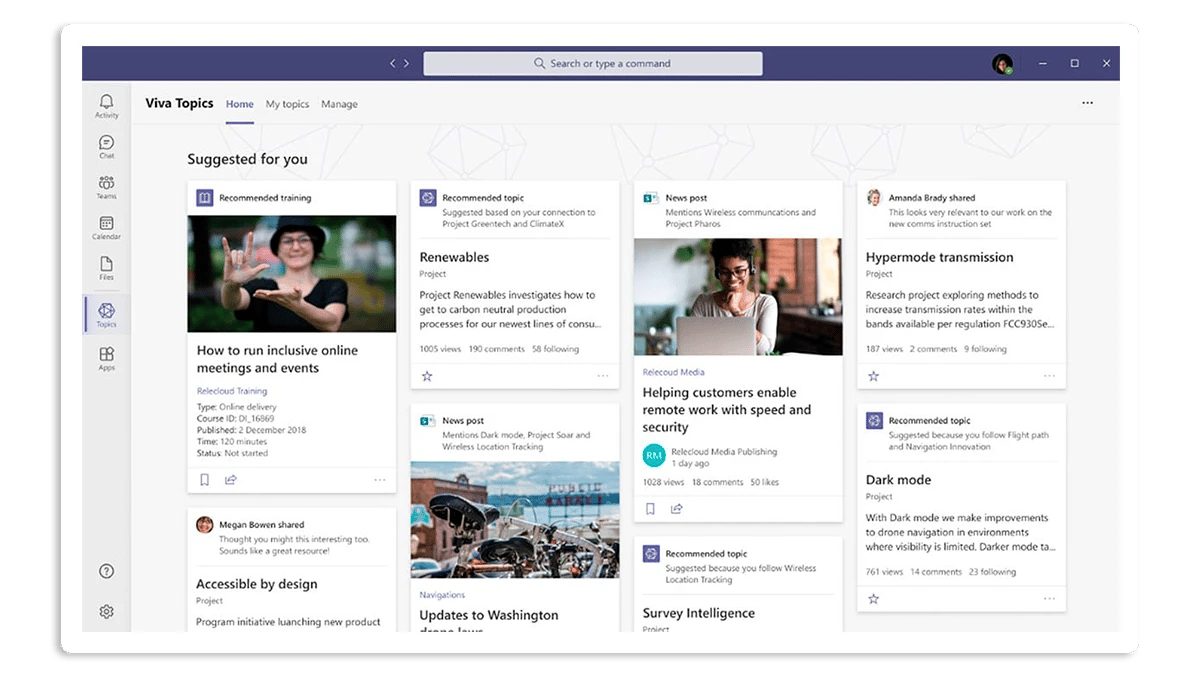Image resolution: width=1200 pixels, height=677 pixels.
Task: Open the Renewables topic title
Action: (454, 257)
